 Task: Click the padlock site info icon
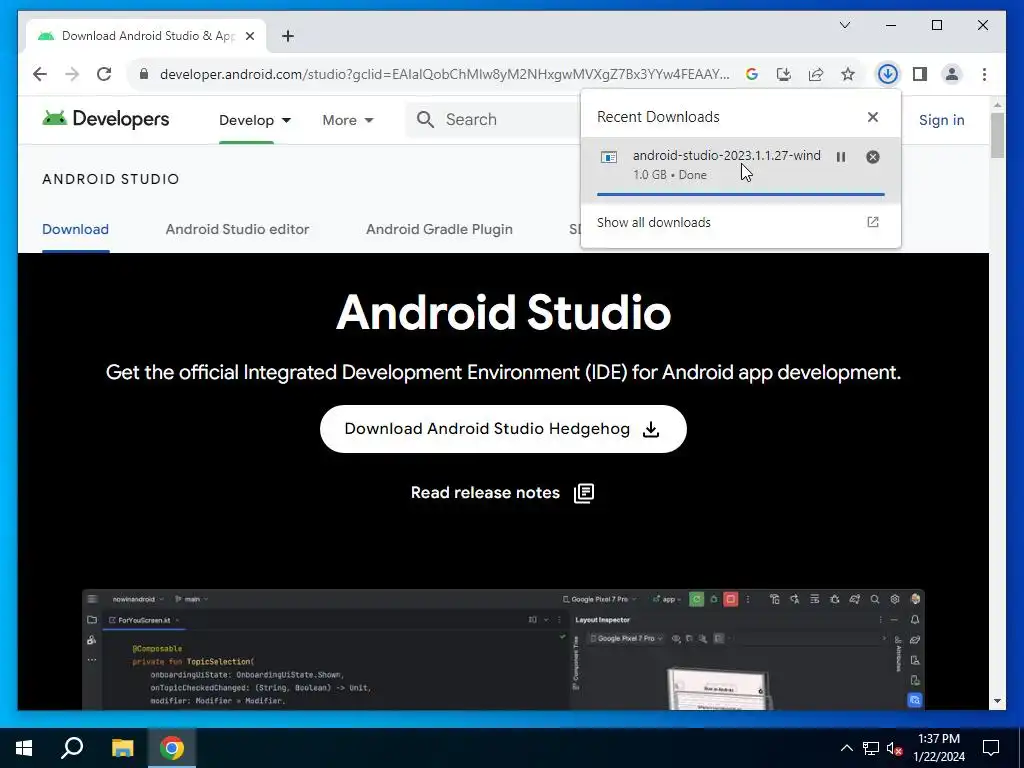144,74
